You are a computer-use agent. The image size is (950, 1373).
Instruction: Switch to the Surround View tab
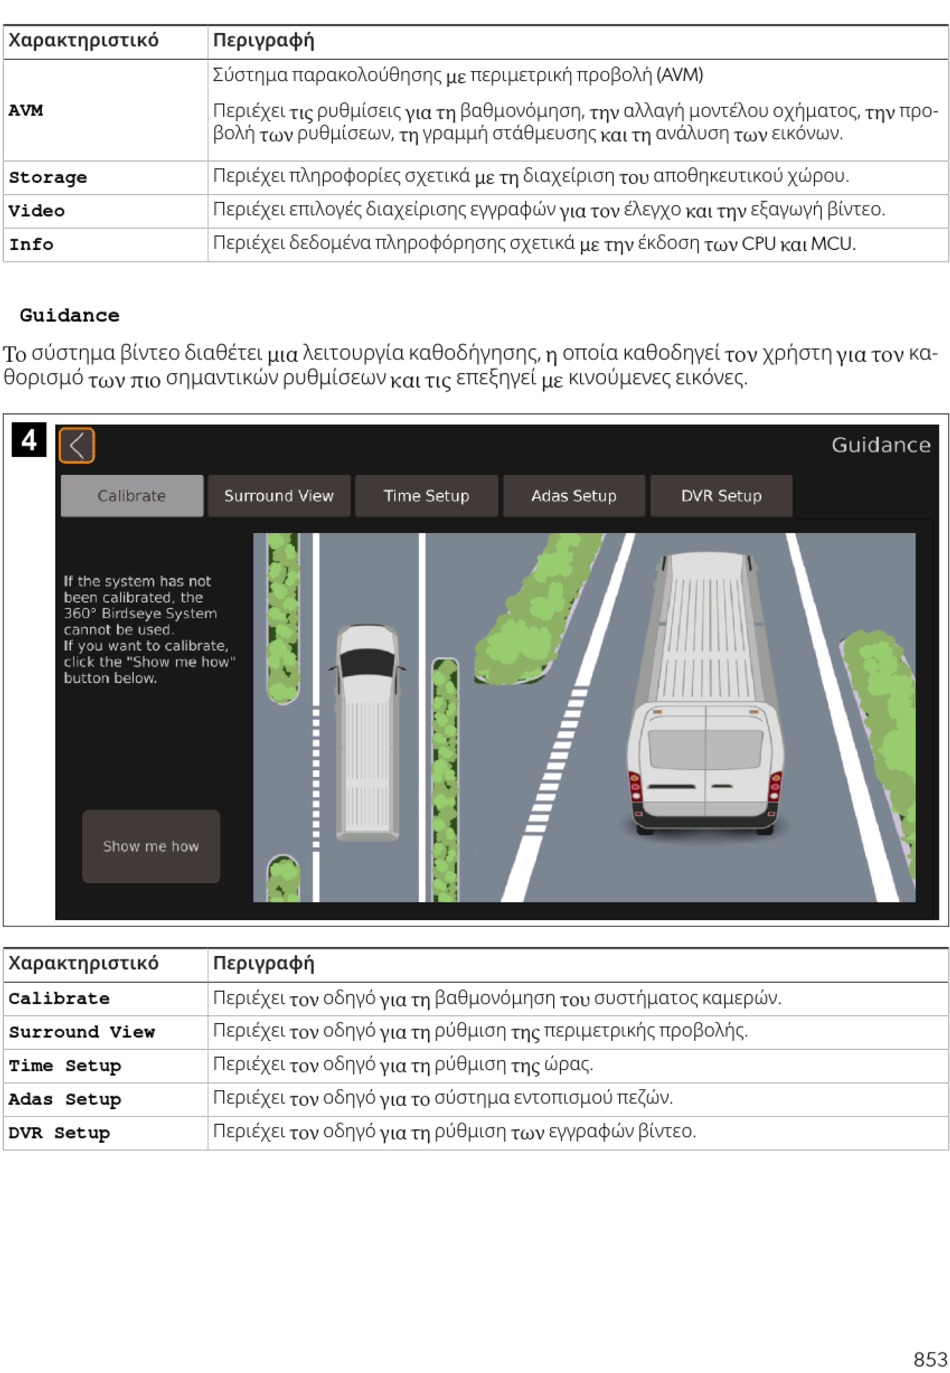tap(279, 496)
